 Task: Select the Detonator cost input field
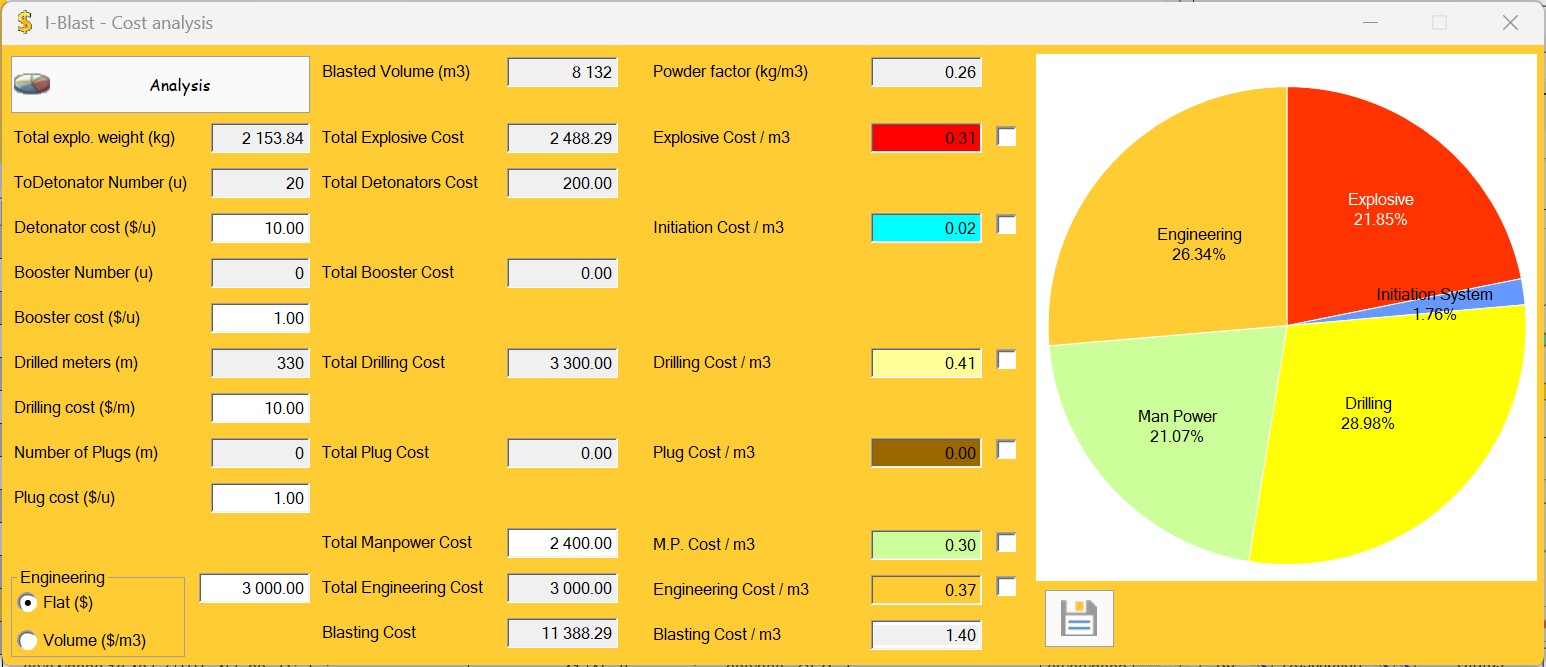[x=260, y=228]
